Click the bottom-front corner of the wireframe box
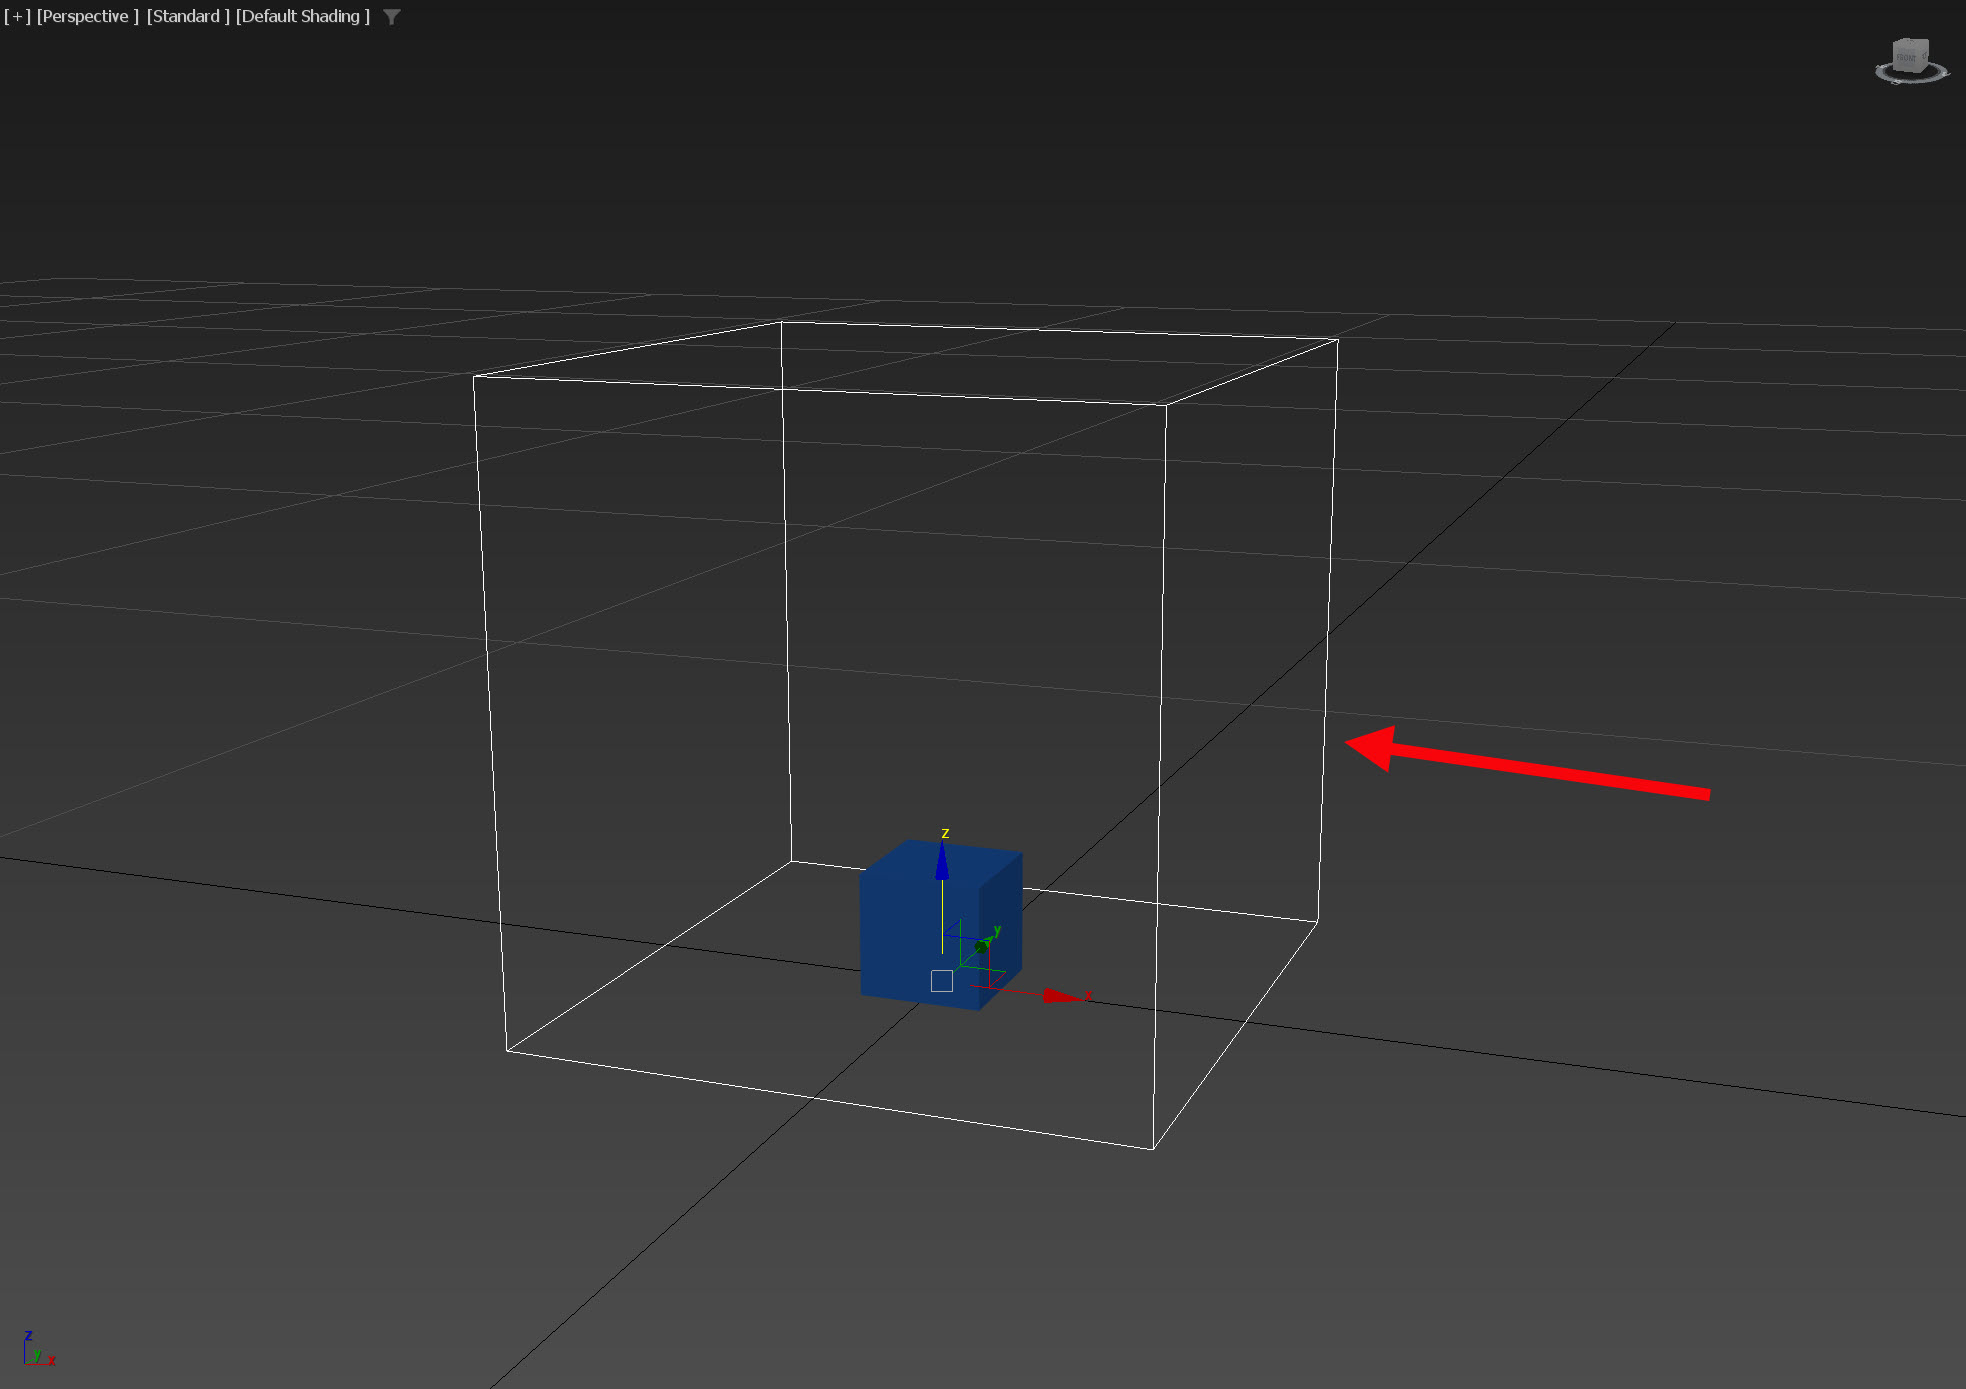The width and height of the screenshot is (1966, 1389). 1153,1148
